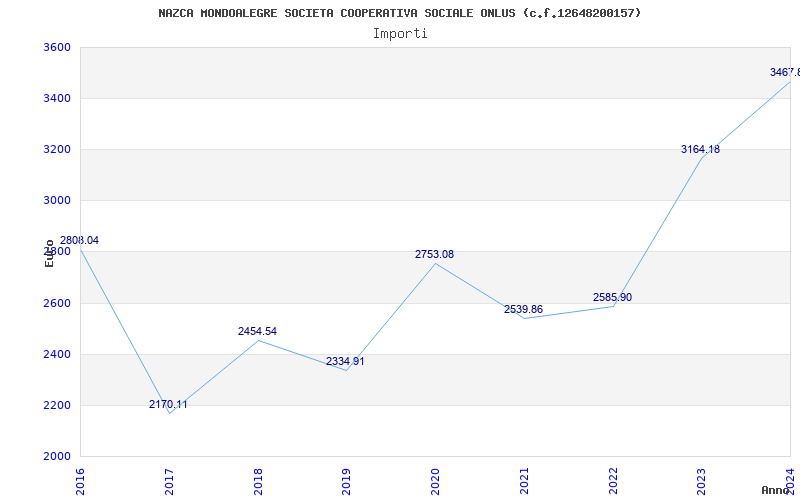Click the Anno x-axis title
Viewport: 800px width, 500px height.
[775, 490]
